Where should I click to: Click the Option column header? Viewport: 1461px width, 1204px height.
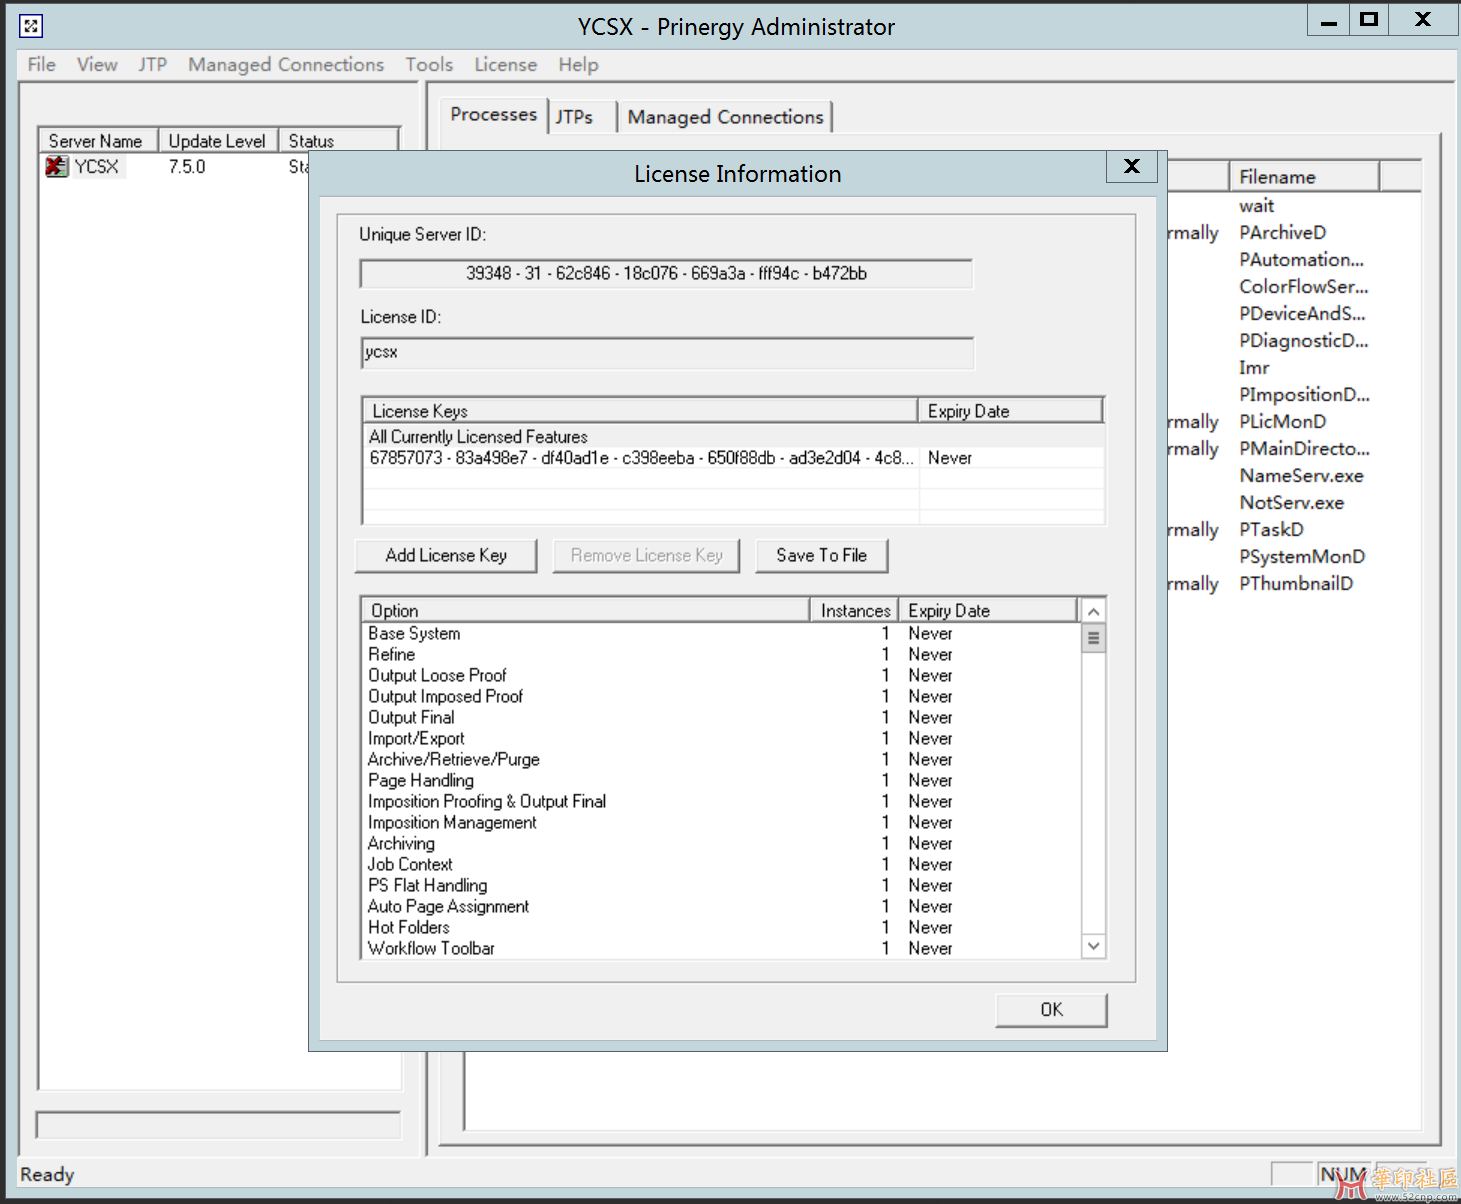tap(585, 610)
